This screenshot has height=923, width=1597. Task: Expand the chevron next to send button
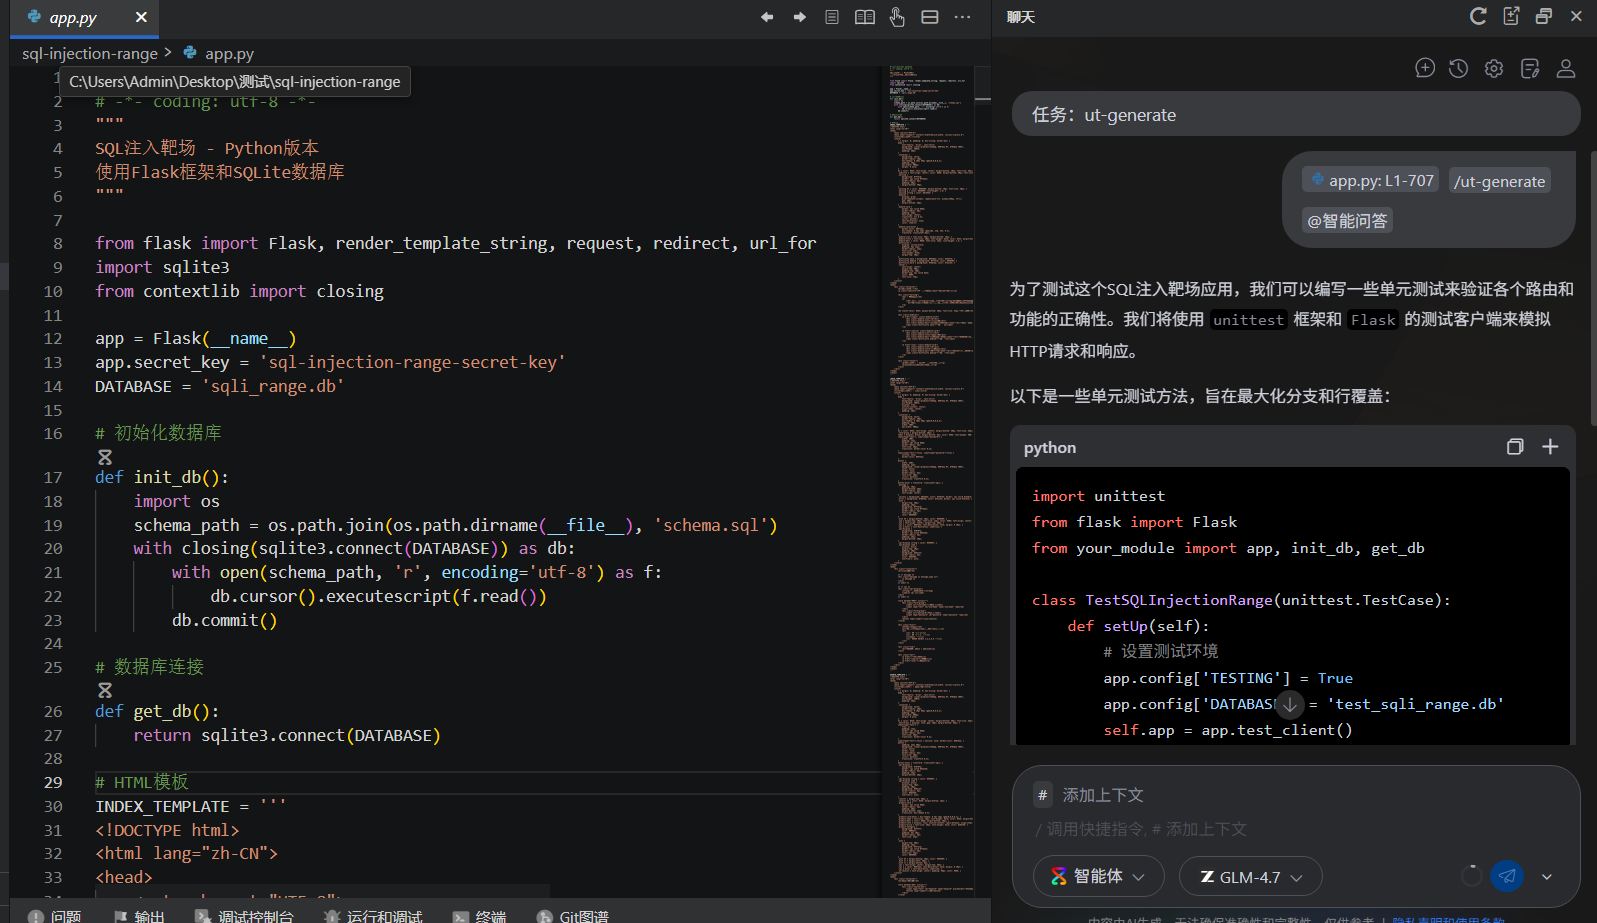(1547, 877)
